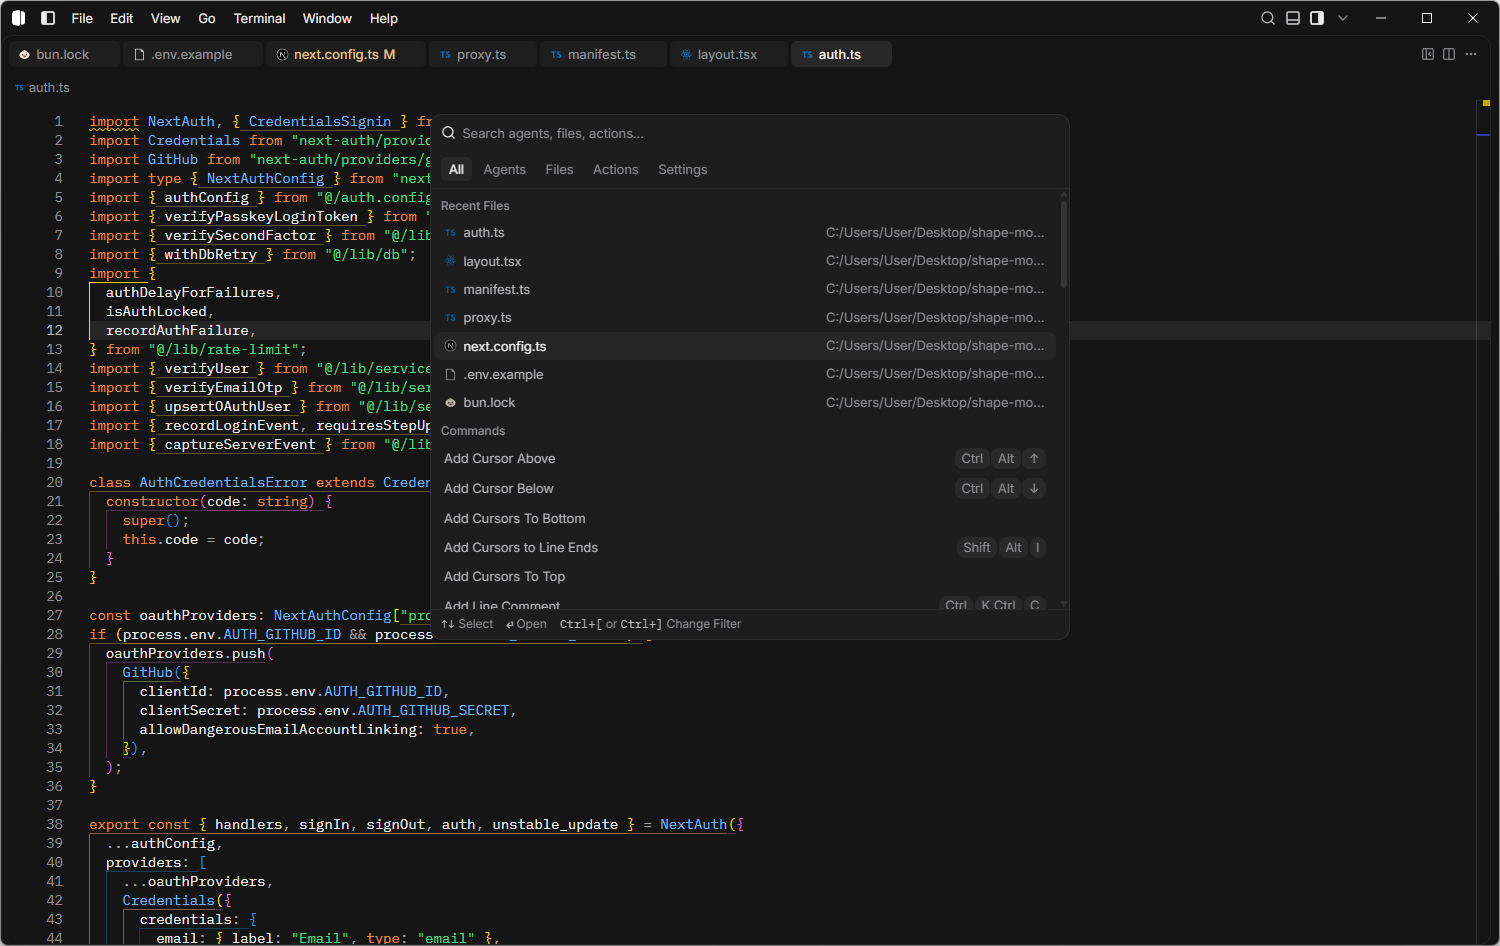The image size is (1500, 946).
Task: Click the bun icon beside bun.lock in Recent Files
Action: [x=451, y=403]
